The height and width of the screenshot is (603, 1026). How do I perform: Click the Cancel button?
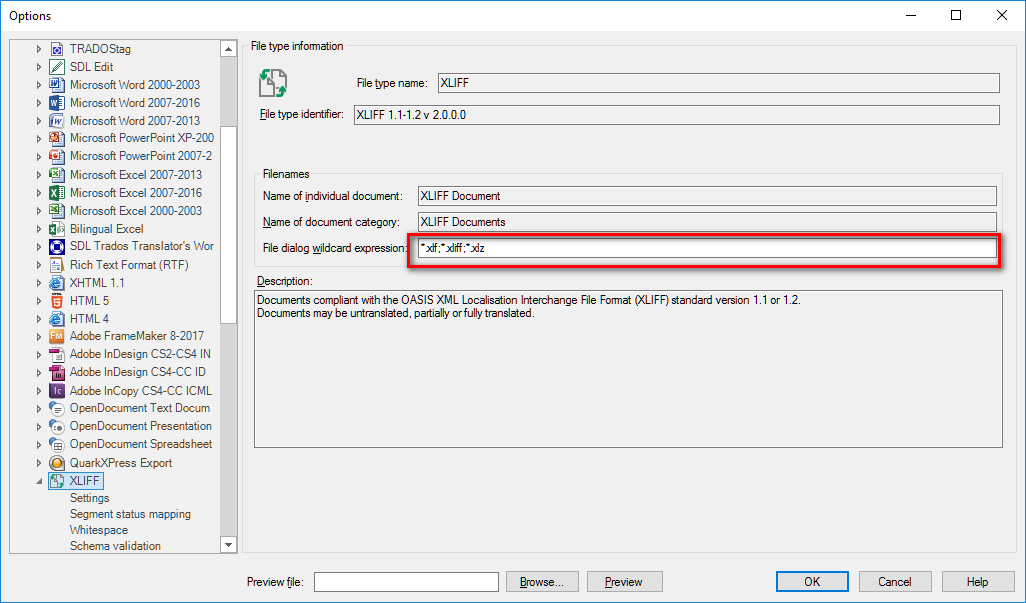(x=894, y=581)
